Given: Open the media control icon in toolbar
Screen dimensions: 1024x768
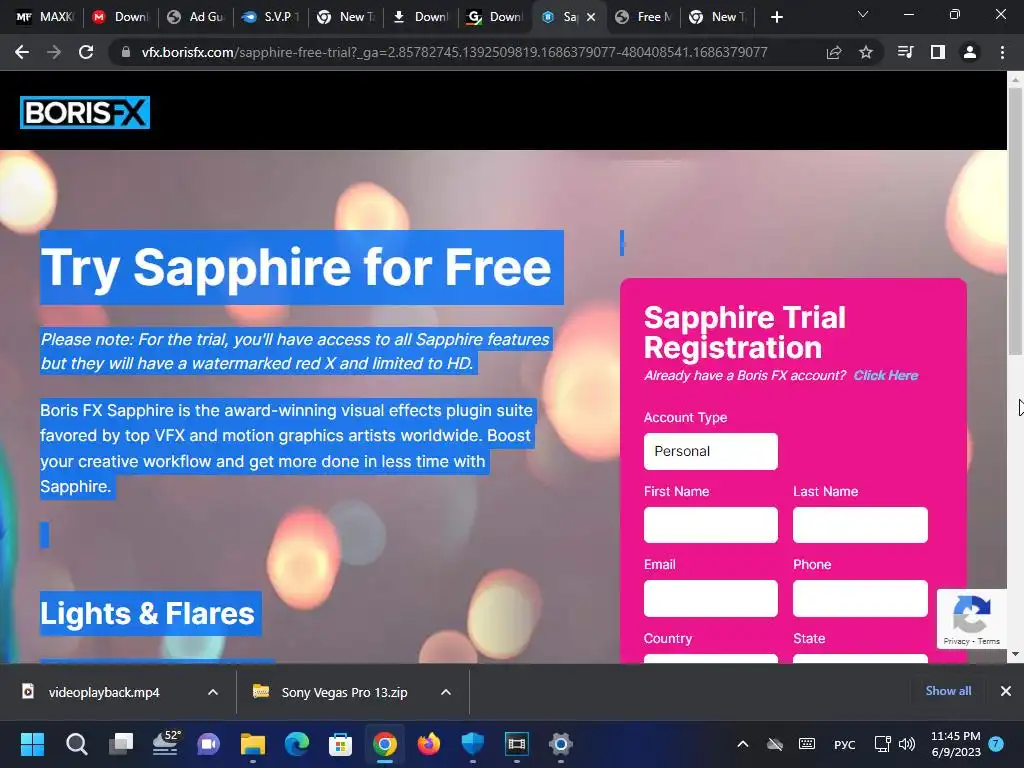Looking at the screenshot, I should point(905,52).
